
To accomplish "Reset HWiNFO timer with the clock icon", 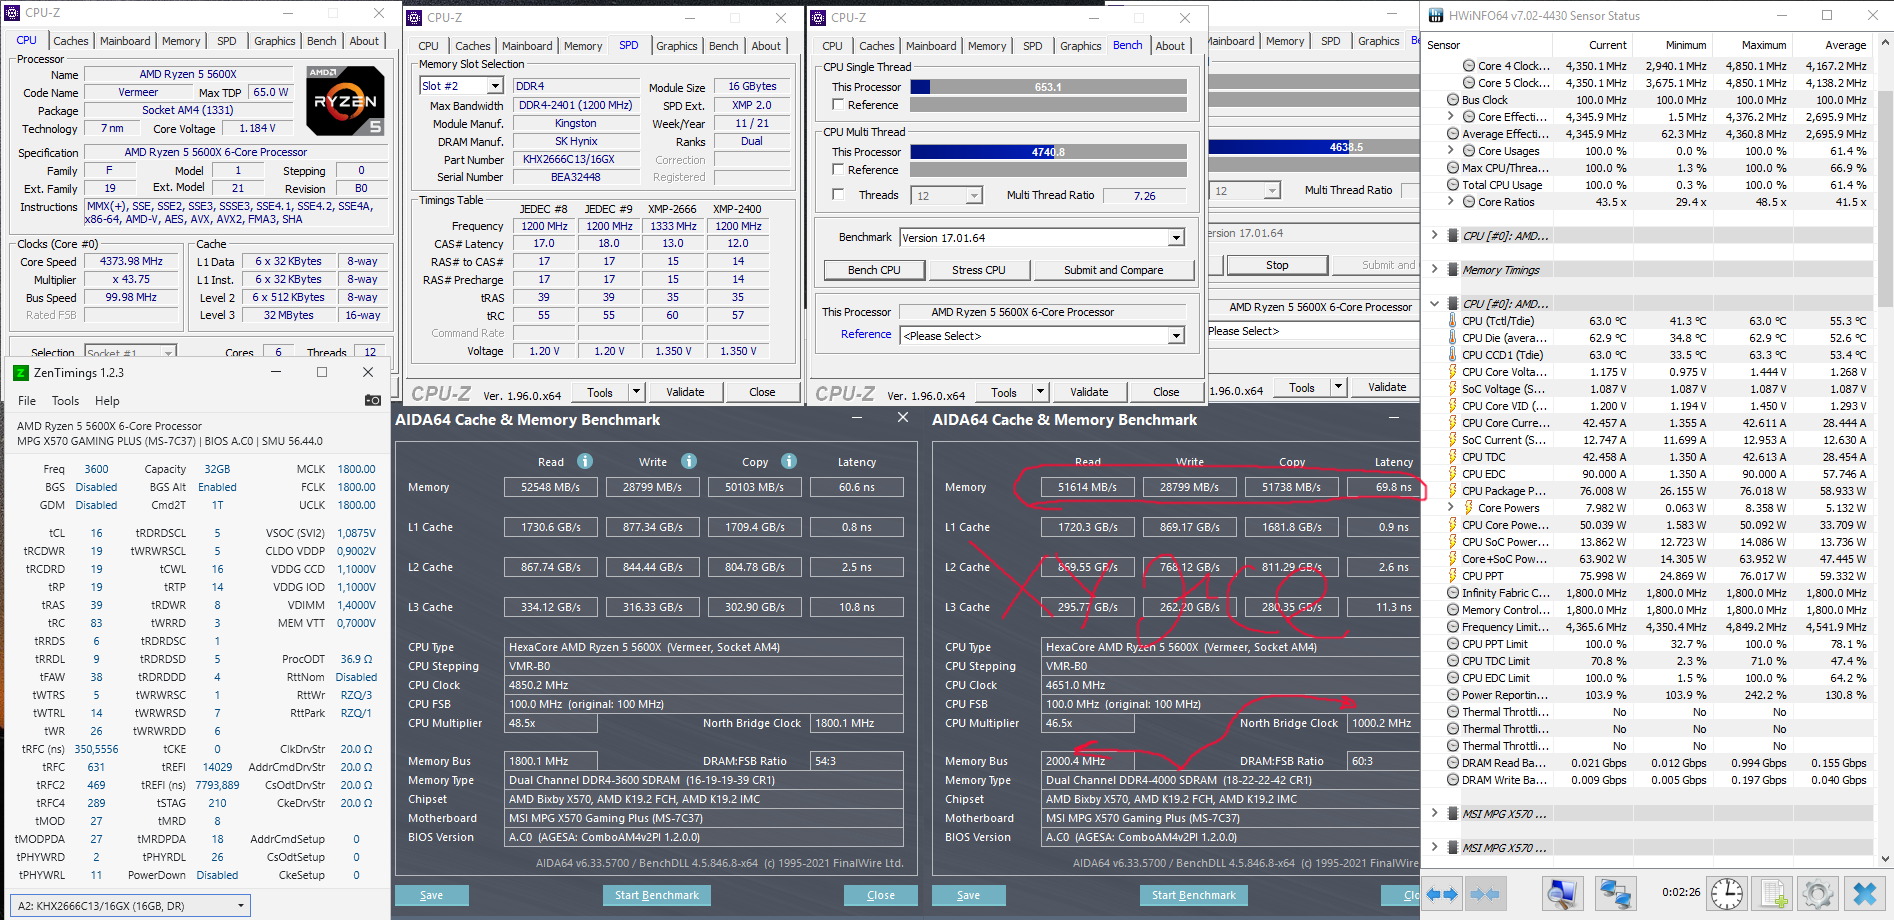I will tap(1727, 894).
